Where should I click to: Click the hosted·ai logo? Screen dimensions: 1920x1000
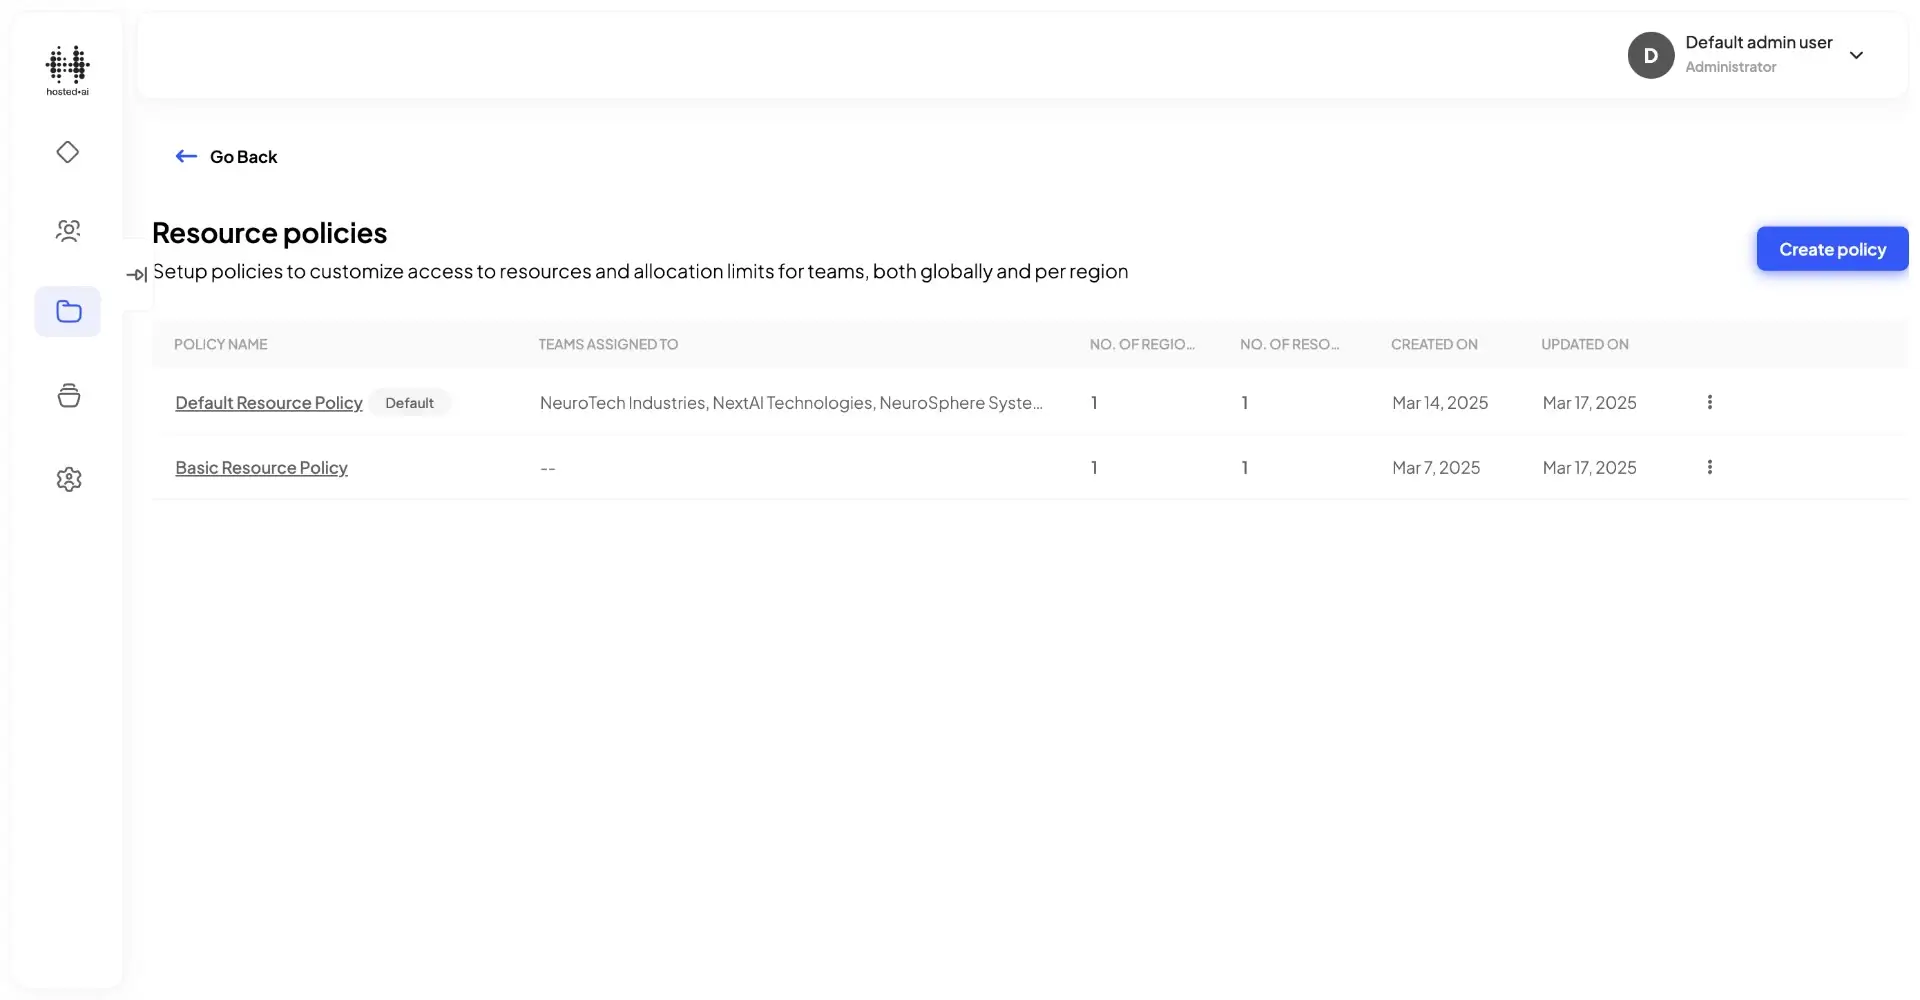(x=67, y=70)
